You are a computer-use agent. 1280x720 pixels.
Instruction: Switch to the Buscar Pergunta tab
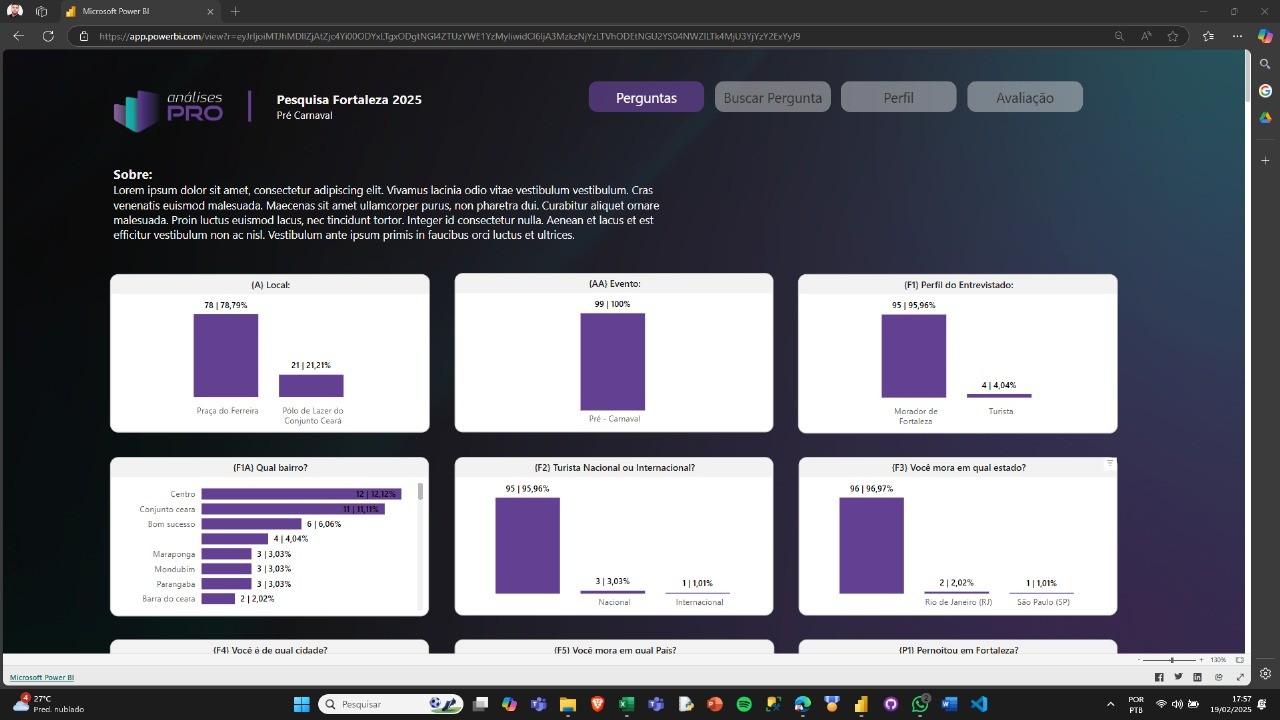(x=772, y=98)
